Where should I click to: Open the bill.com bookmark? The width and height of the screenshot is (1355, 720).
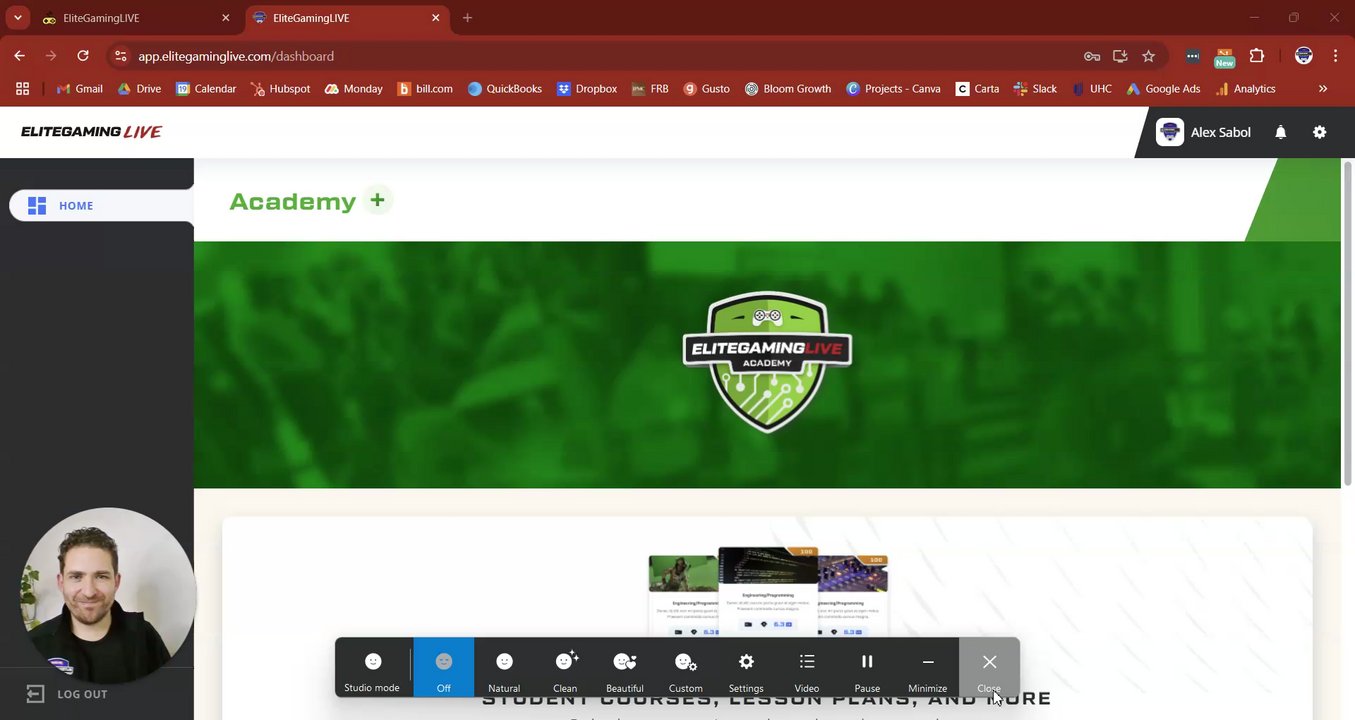425,89
